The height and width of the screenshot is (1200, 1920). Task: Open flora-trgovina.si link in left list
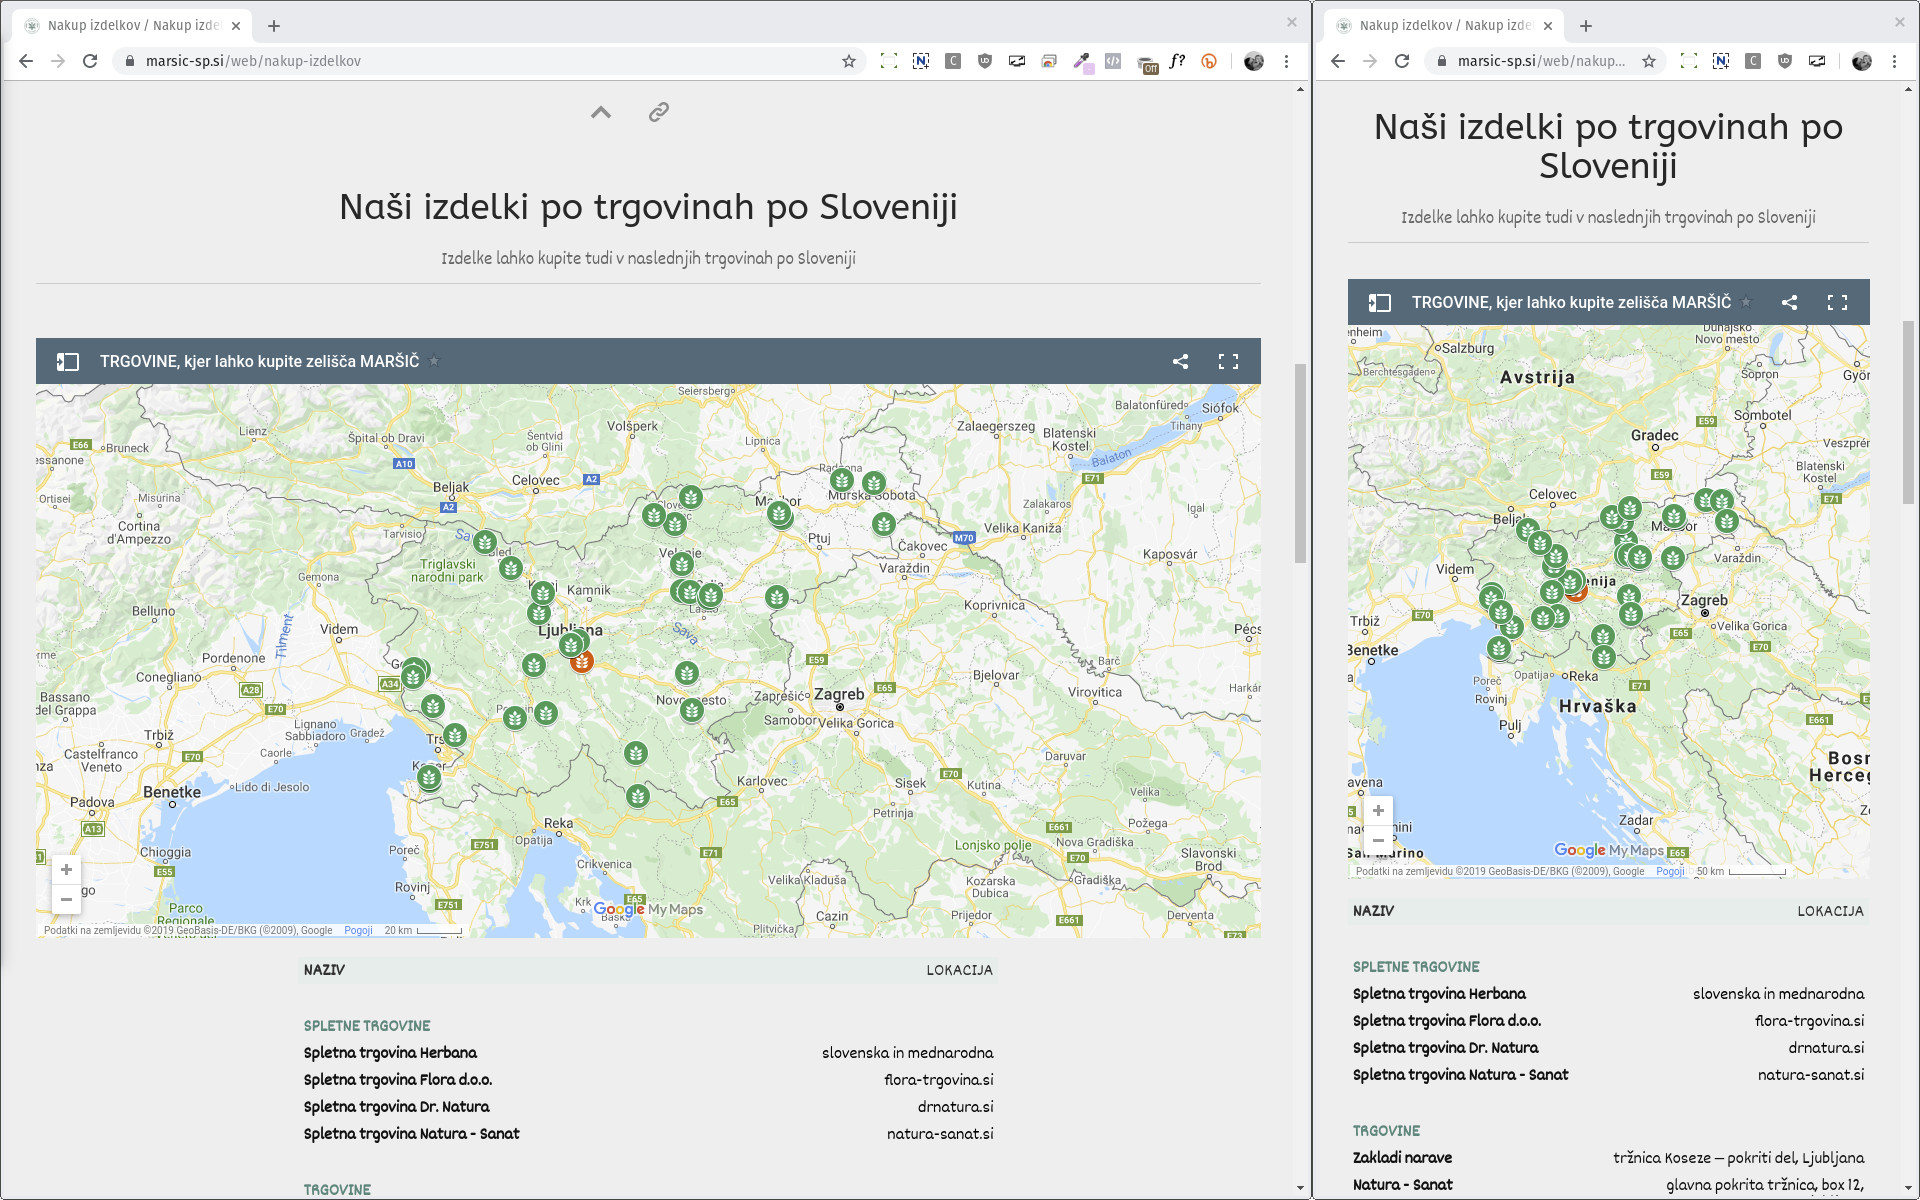[938, 1080]
